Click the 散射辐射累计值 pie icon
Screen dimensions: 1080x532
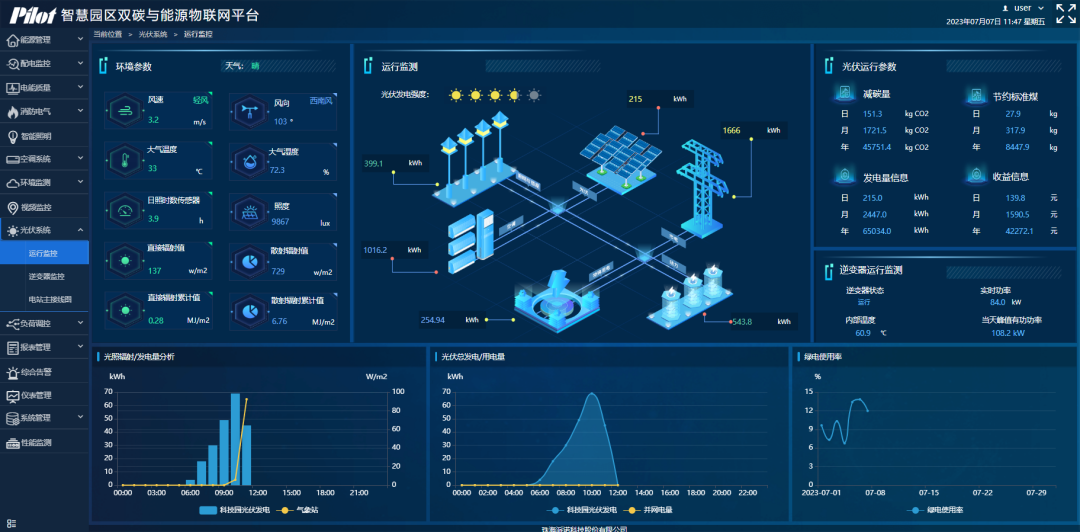249,310
